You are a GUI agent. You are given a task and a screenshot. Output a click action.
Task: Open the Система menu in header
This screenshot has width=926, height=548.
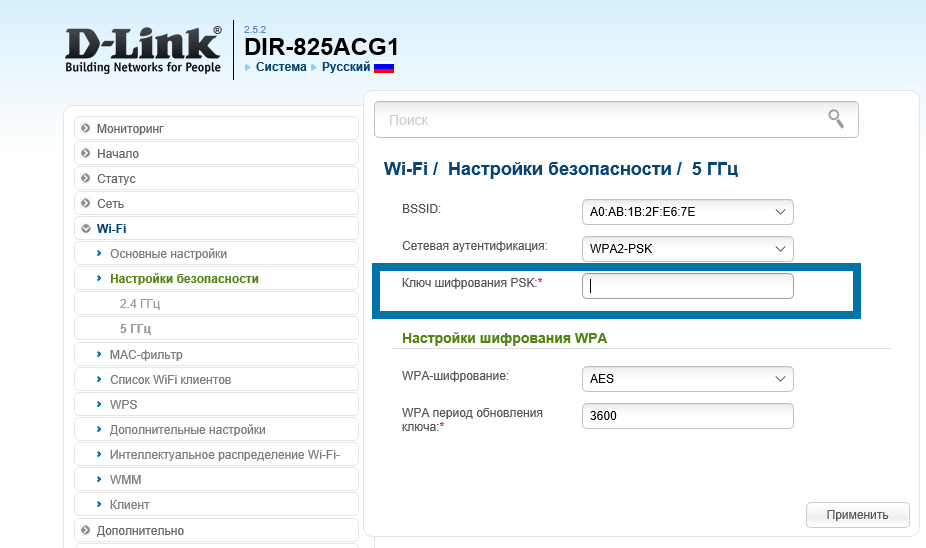[x=281, y=67]
